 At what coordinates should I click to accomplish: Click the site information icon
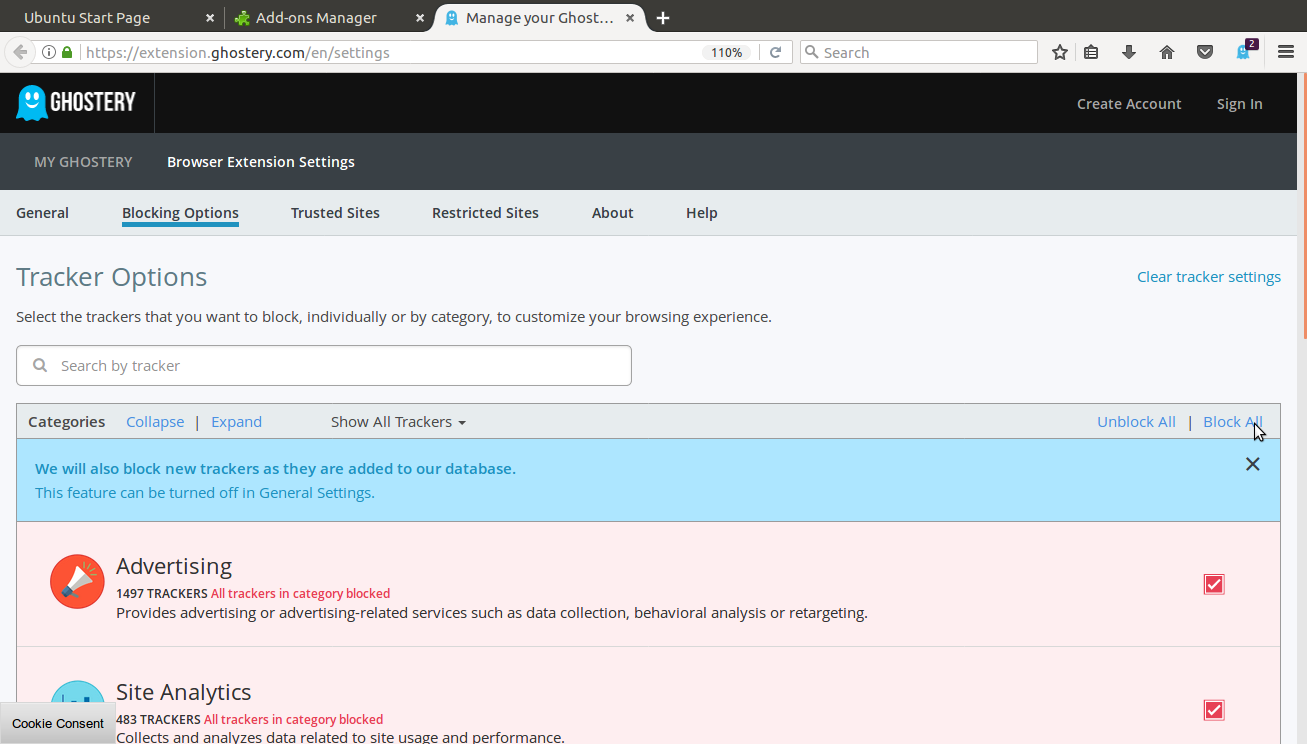coord(48,52)
